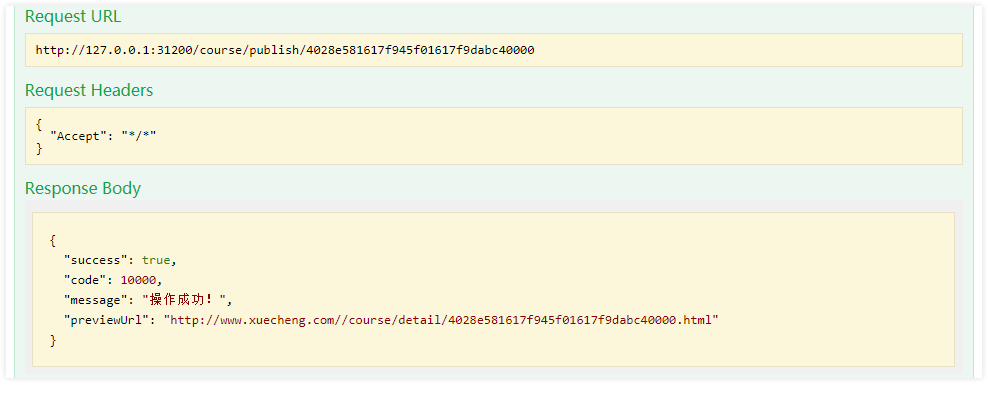
Task: Select the "success" key in response
Action: (96, 260)
